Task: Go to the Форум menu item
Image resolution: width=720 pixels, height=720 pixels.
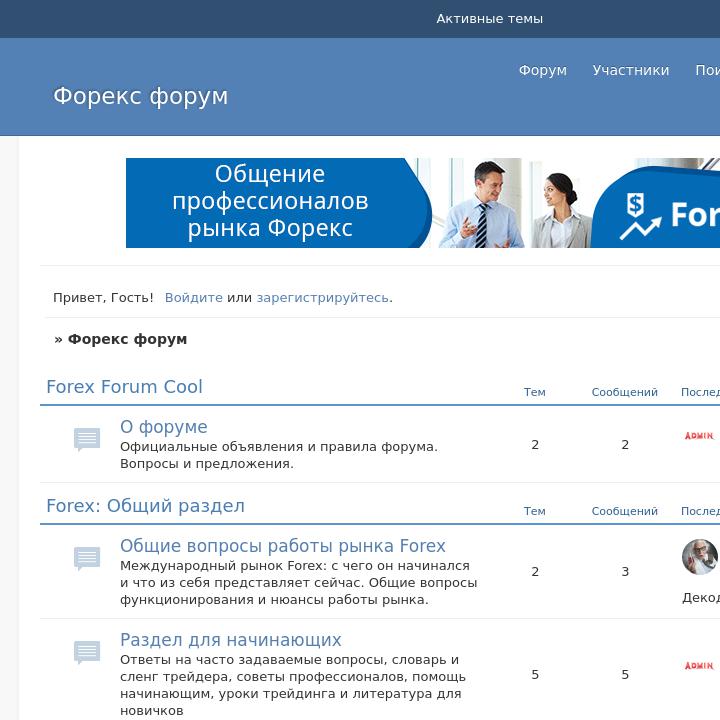Action: 543,70
